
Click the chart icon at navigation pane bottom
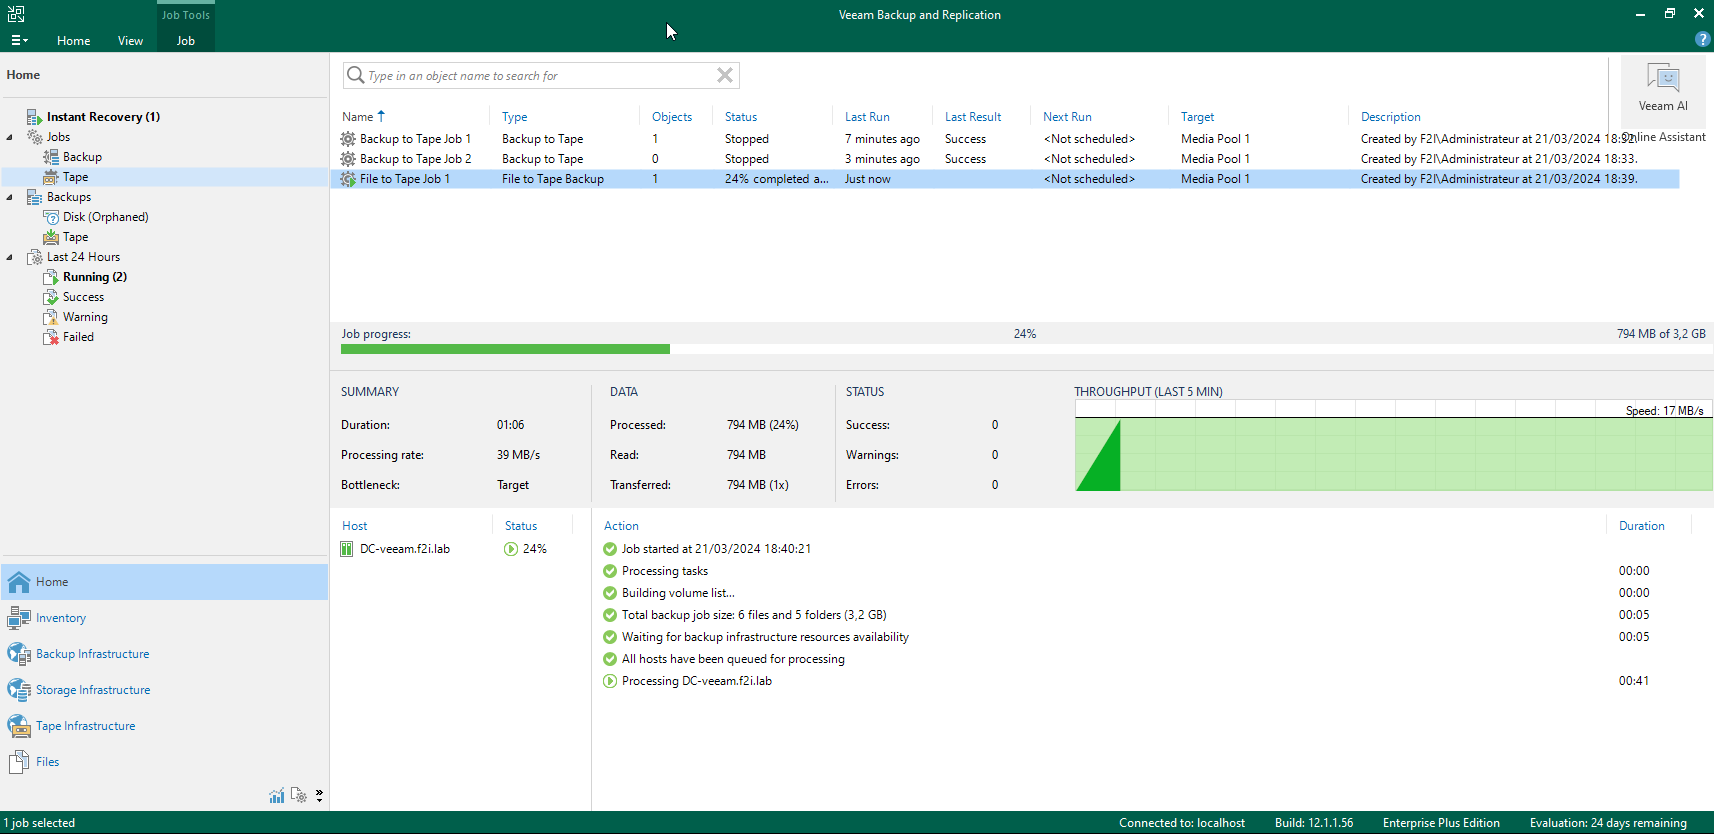(x=277, y=796)
